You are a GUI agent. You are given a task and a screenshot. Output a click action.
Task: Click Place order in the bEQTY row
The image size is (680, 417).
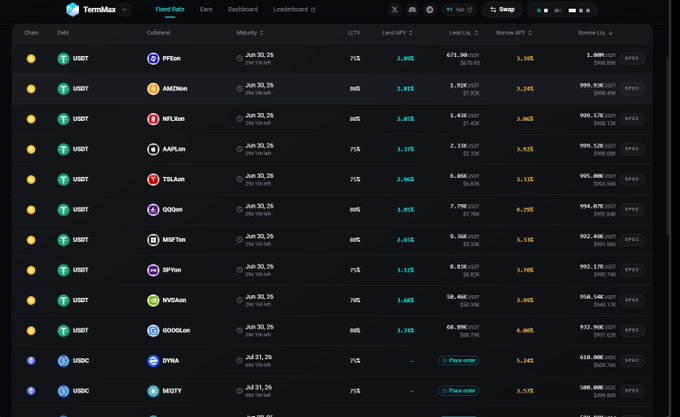[x=458, y=391]
